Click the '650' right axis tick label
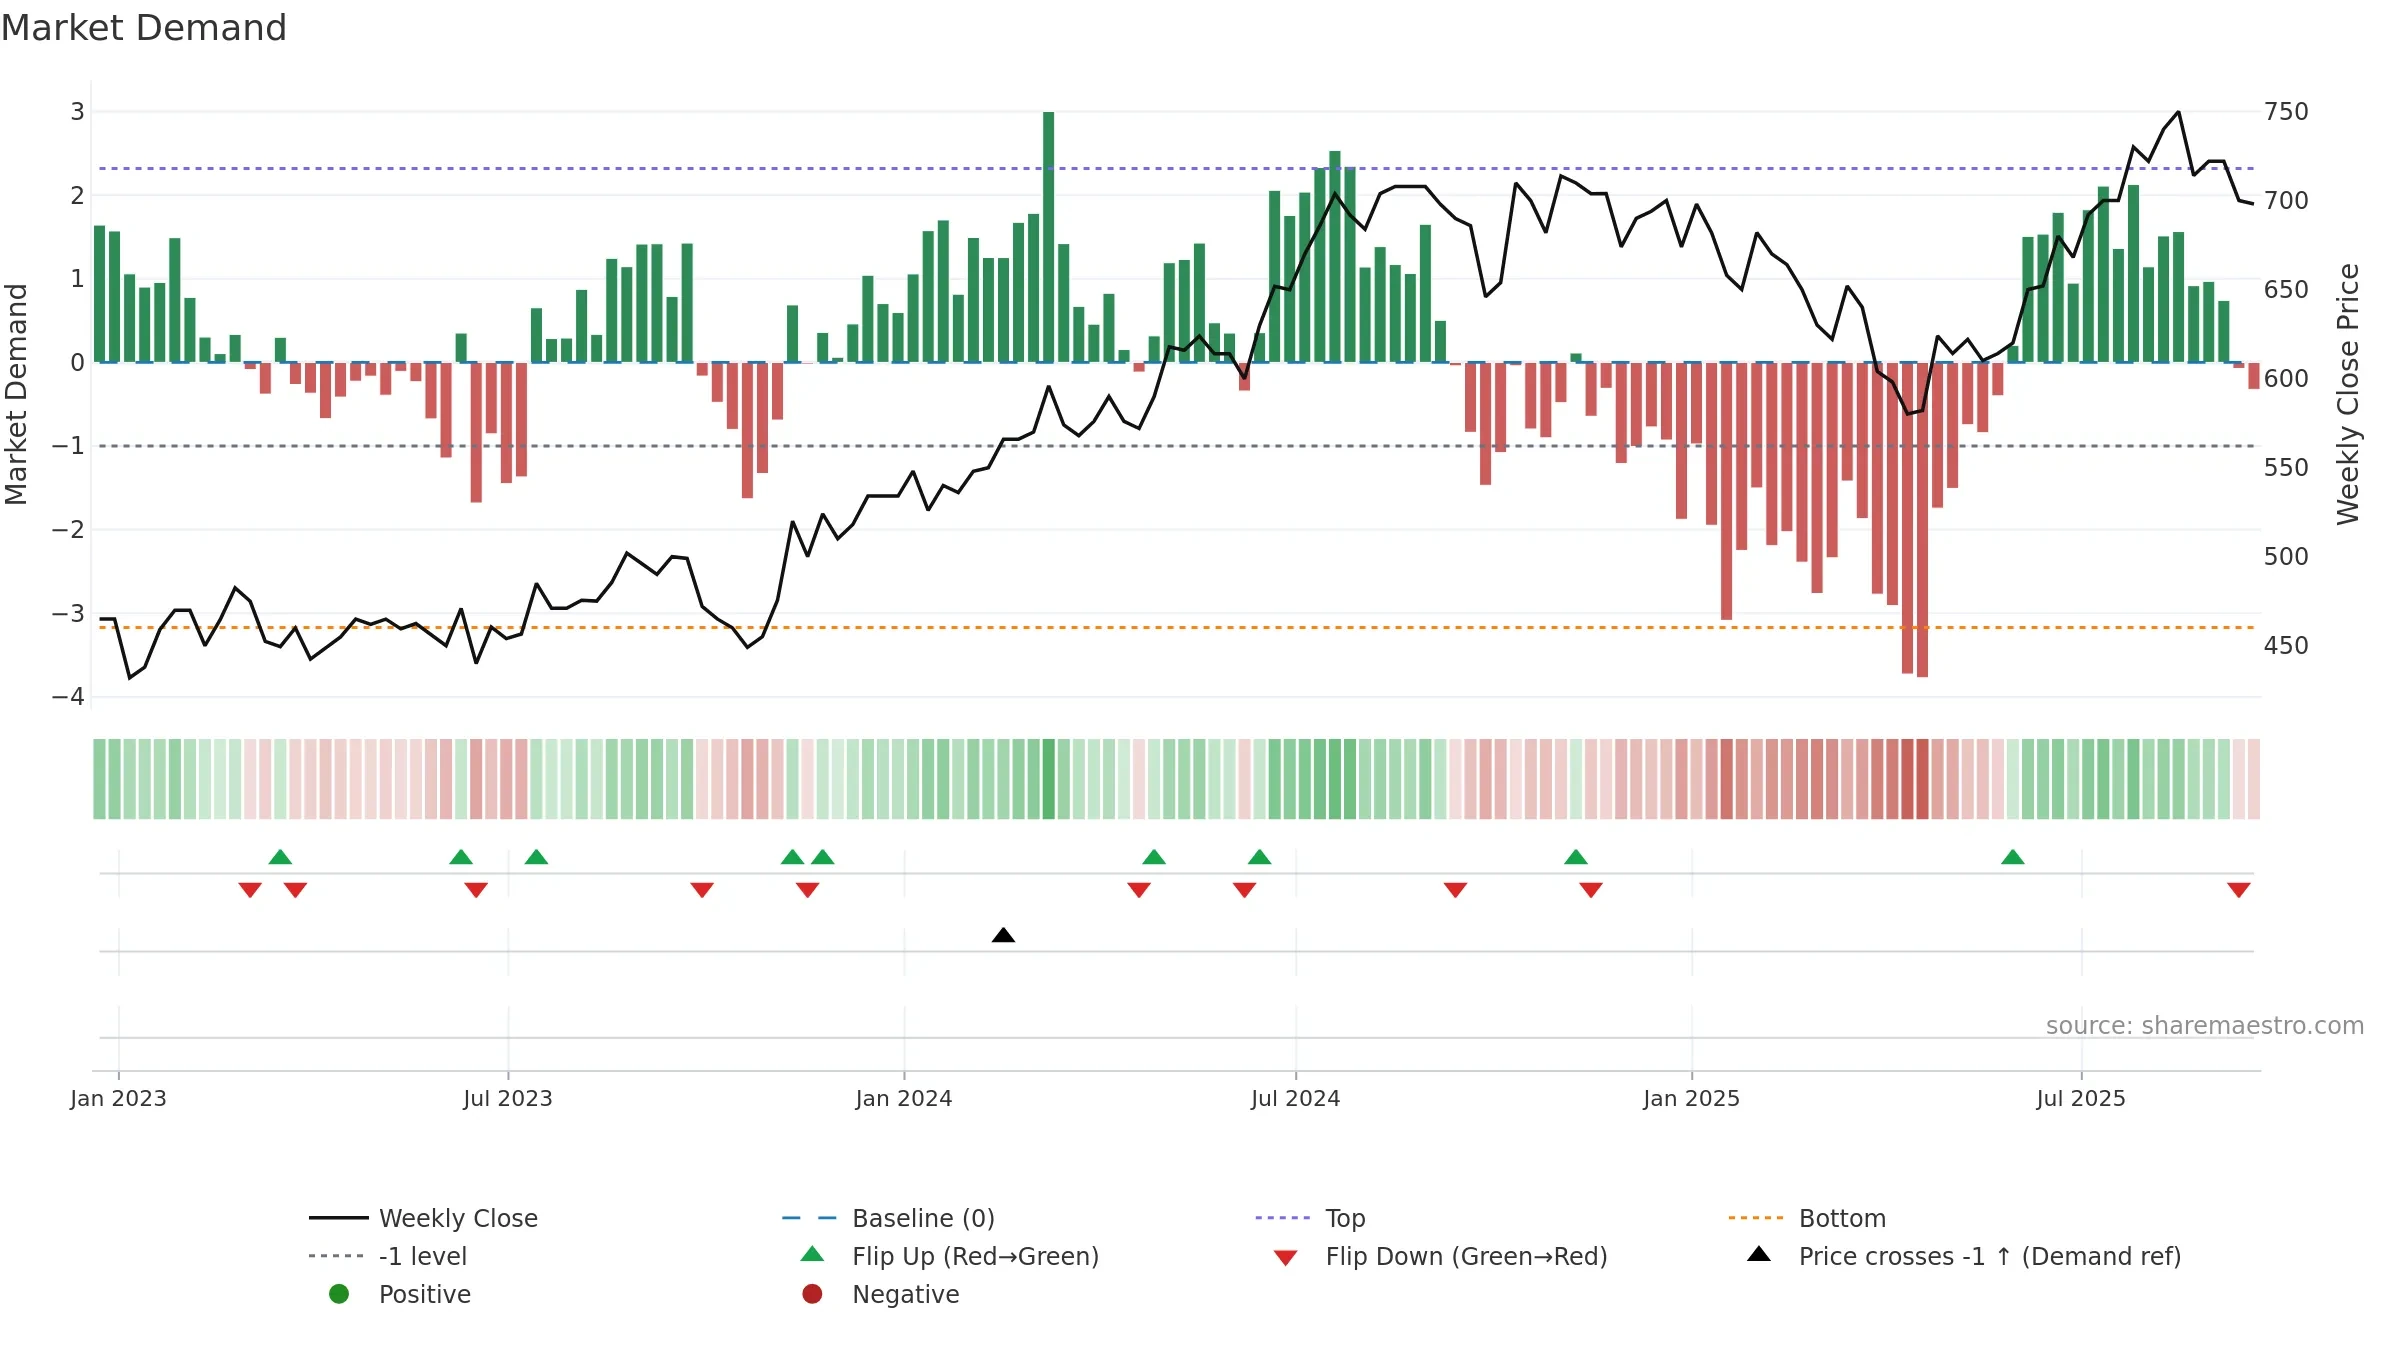This screenshot has width=2400, height=1350. (2286, 289)
